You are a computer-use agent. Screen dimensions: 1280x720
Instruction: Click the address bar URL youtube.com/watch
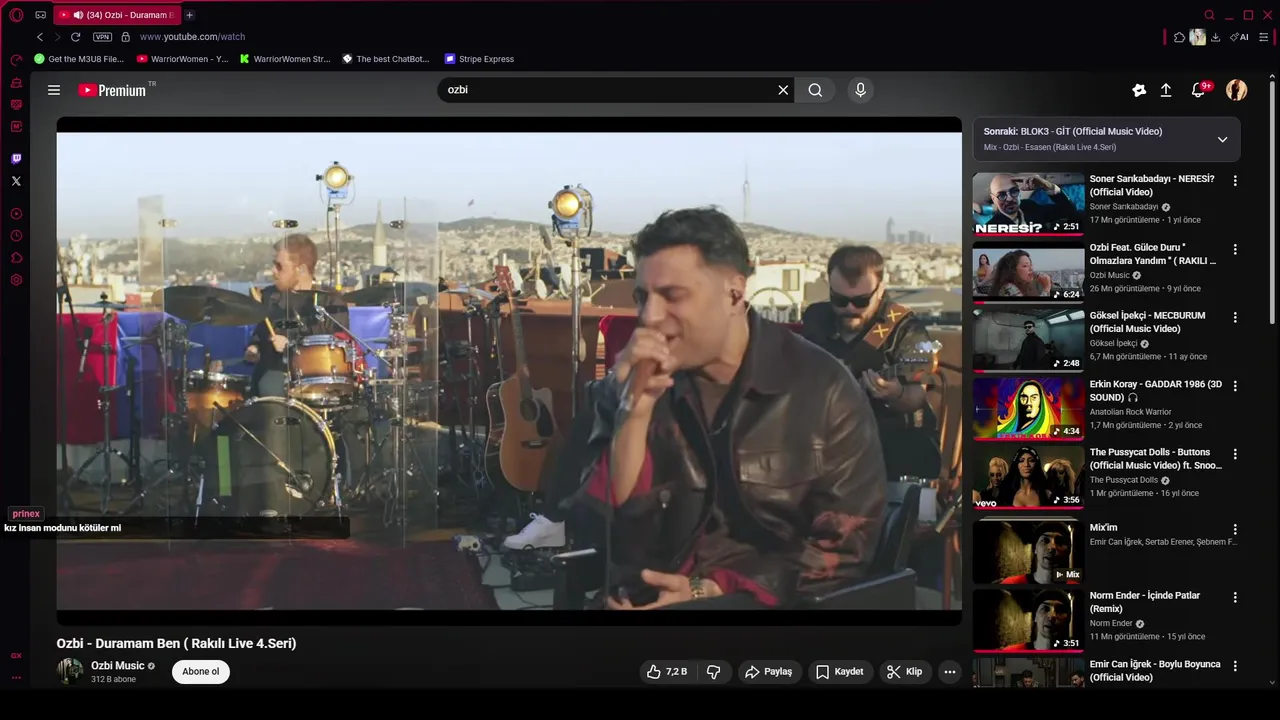pos(192,37)
